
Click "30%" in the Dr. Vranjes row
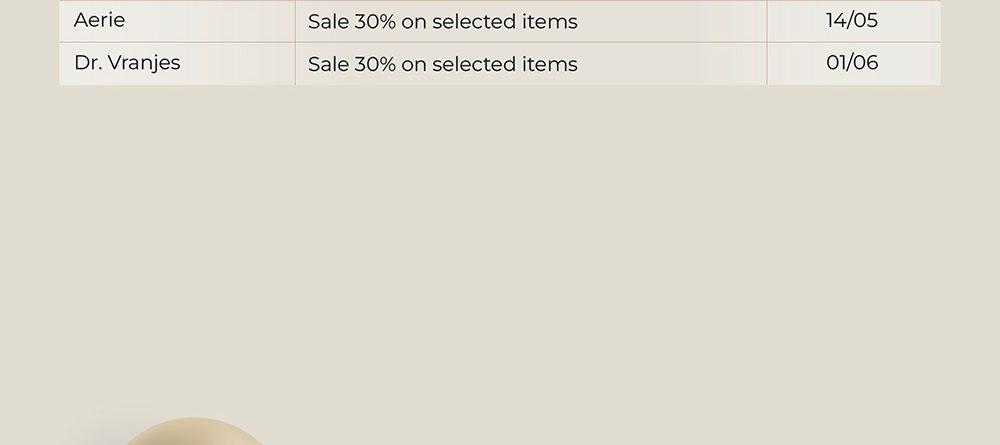coord(375,64)
